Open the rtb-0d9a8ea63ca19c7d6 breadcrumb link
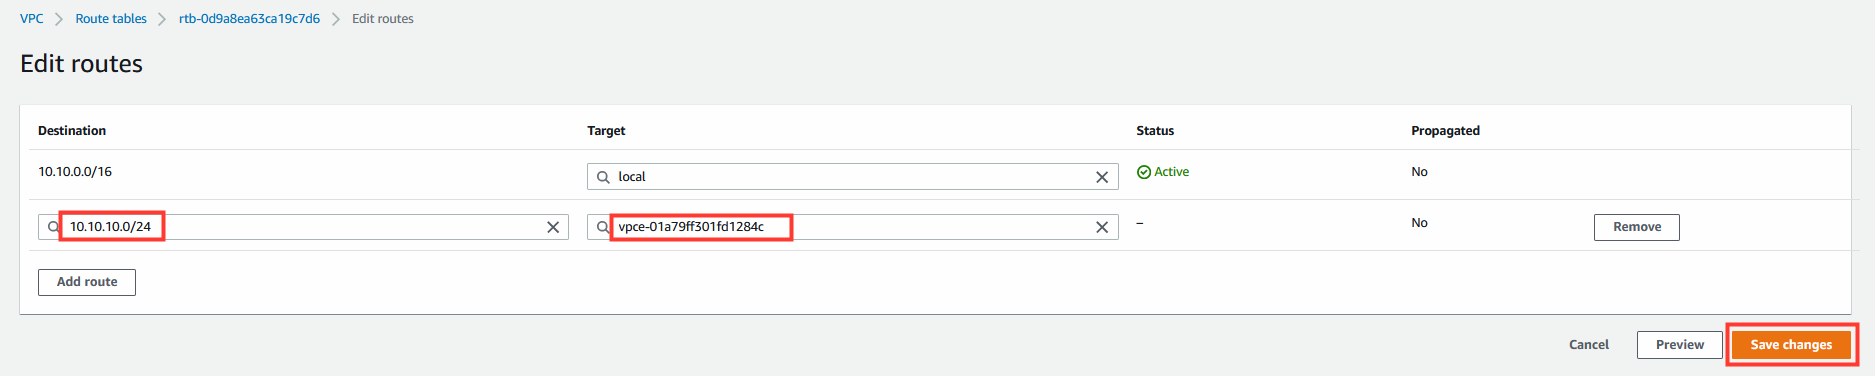This screenshot has height=376, width=1875. 249,19
